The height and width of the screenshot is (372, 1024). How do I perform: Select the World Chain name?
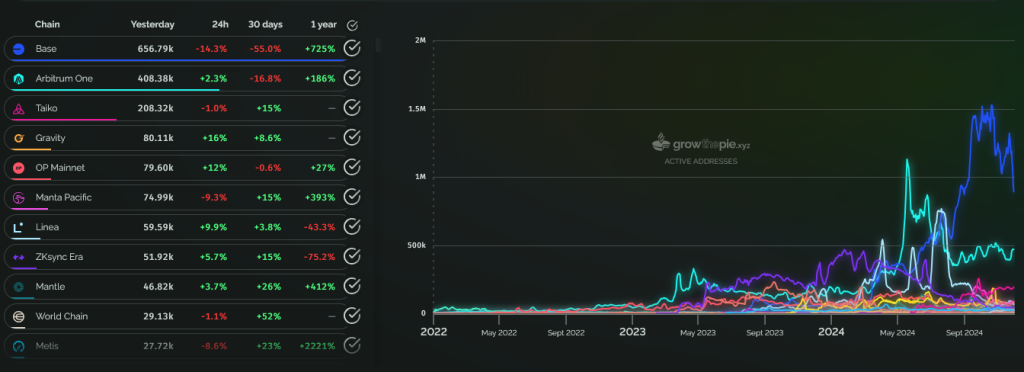(x=61, y=316)
